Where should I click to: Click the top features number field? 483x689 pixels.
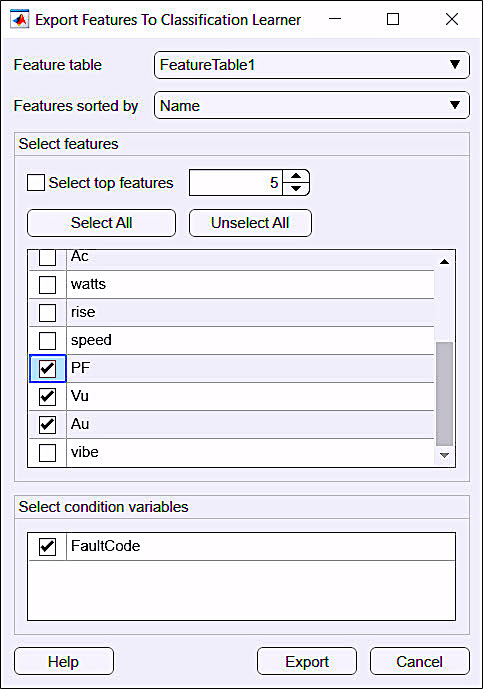(236, 183)
